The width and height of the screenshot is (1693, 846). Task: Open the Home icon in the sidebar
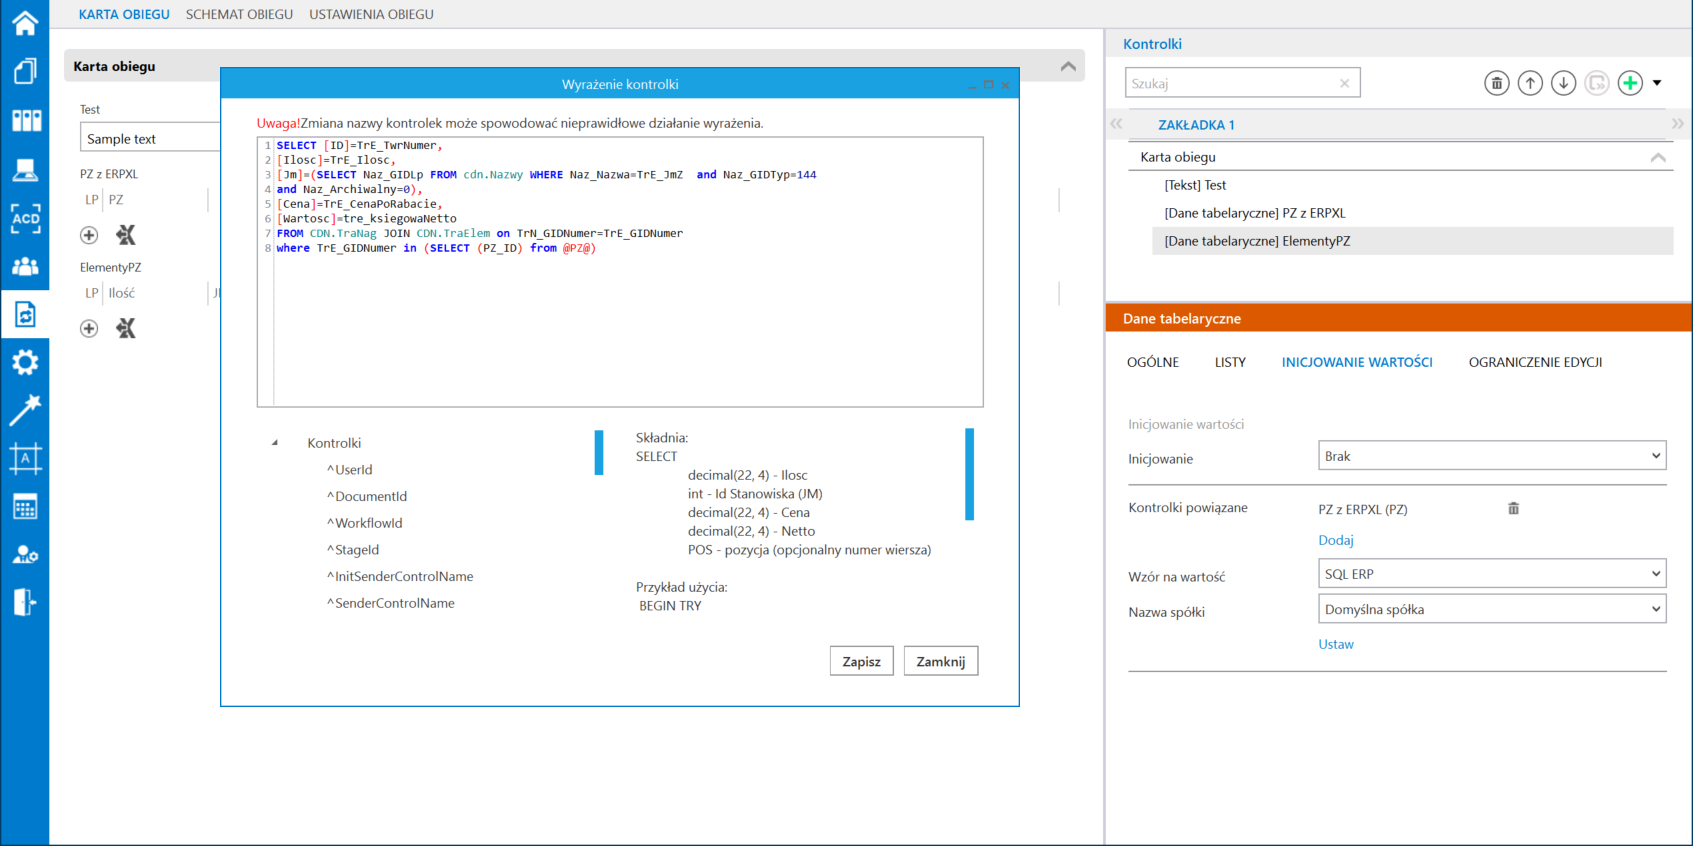pos(25,22)
